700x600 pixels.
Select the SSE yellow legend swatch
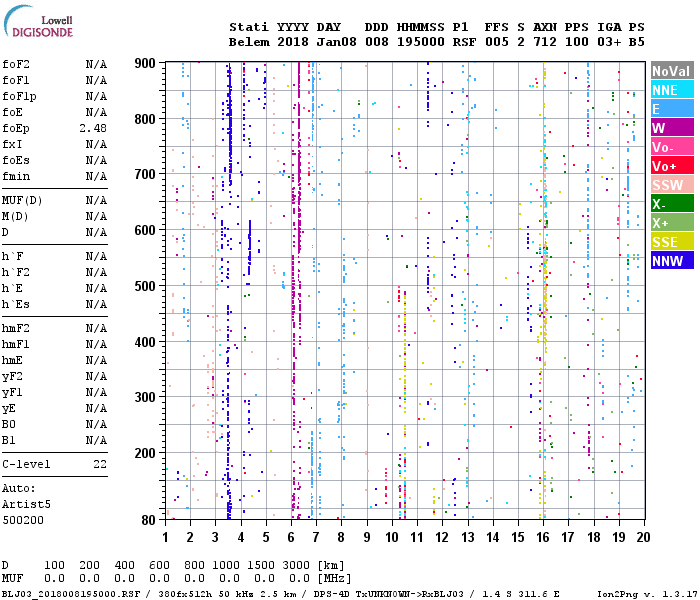click(x=672, y=242)
